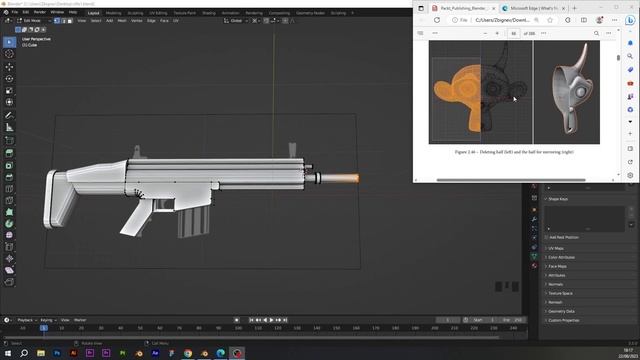Switch to Modeling workspace tab
Image resolution: width=640 pixels, height=360 pixels.
113,13
